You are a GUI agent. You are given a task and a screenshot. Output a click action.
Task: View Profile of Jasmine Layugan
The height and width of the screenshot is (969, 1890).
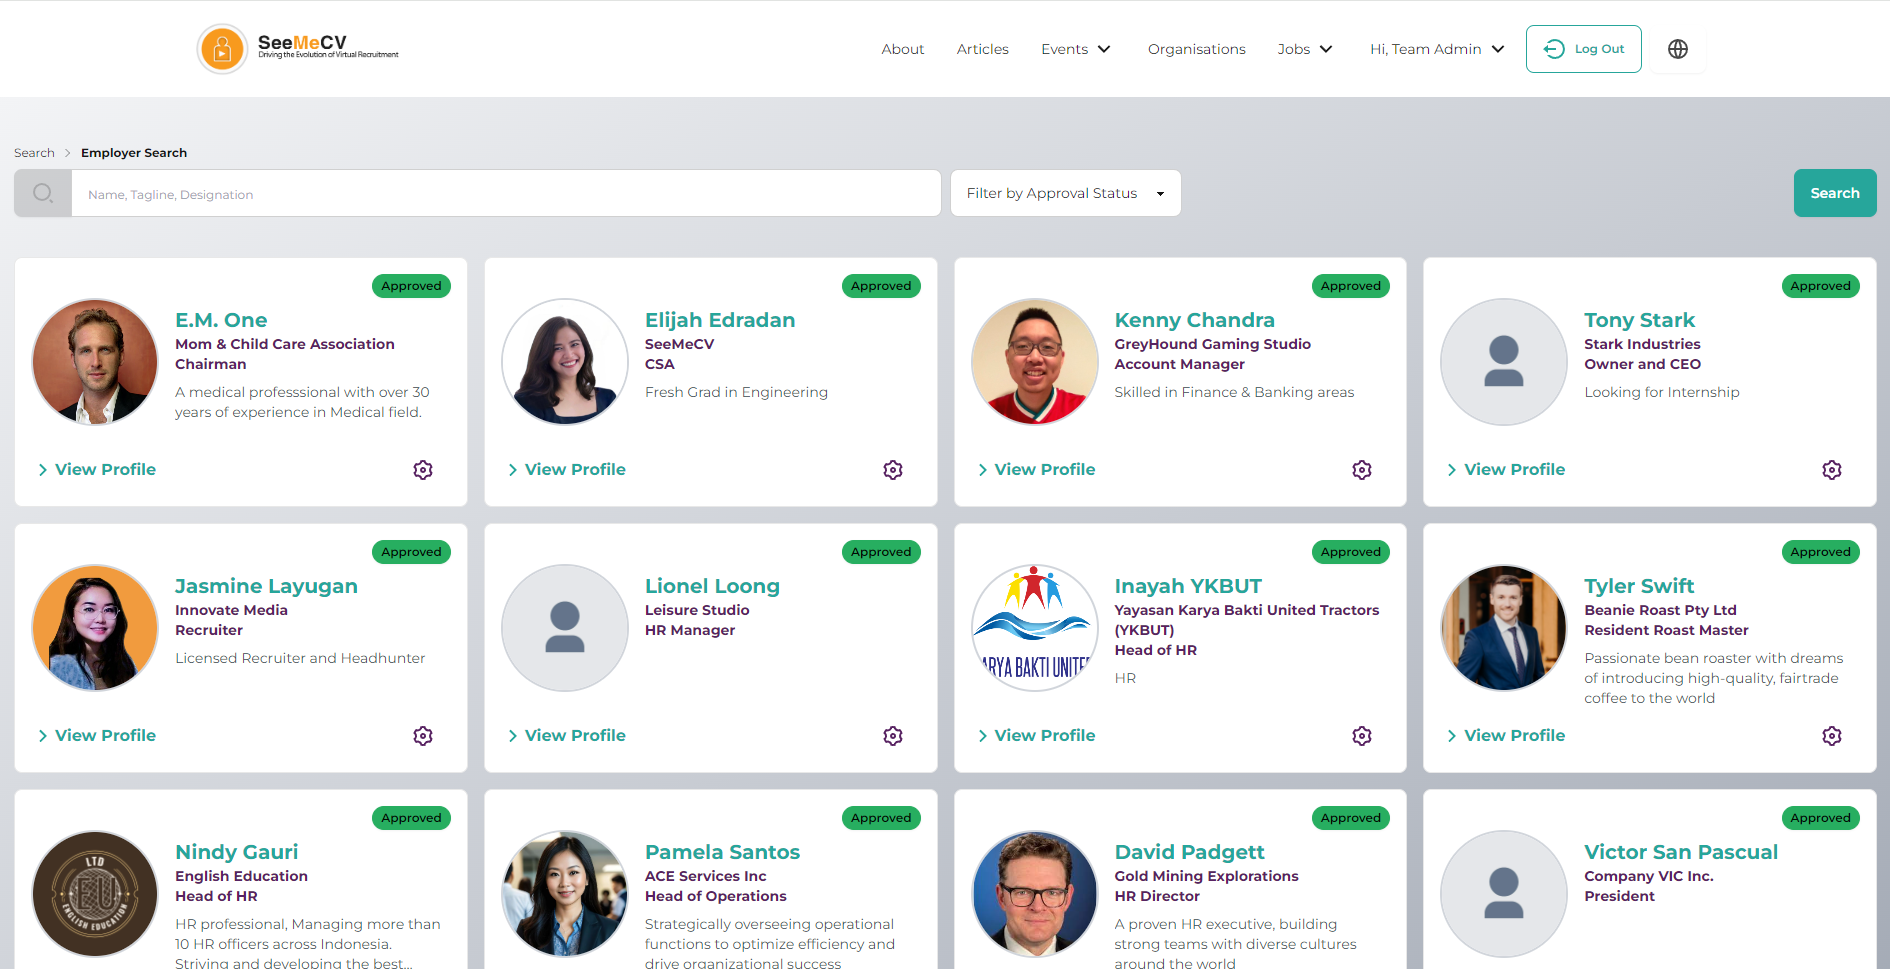(x=97, y=736)
